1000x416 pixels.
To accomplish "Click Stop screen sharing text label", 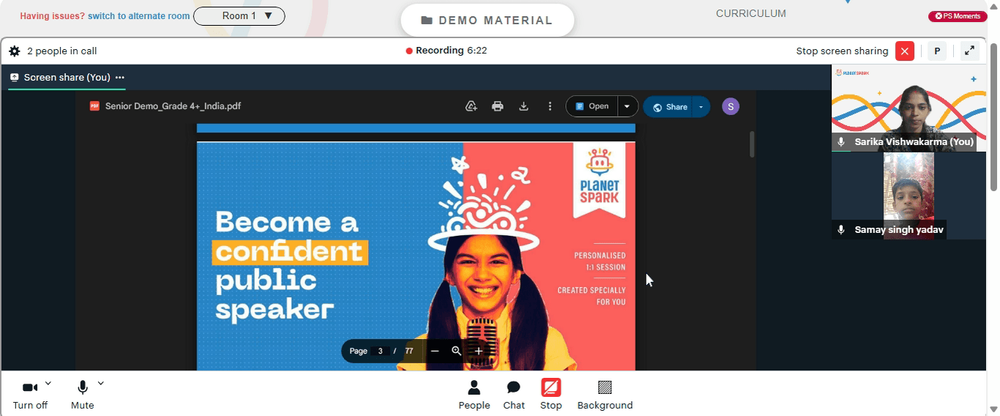I will (842, 51).
